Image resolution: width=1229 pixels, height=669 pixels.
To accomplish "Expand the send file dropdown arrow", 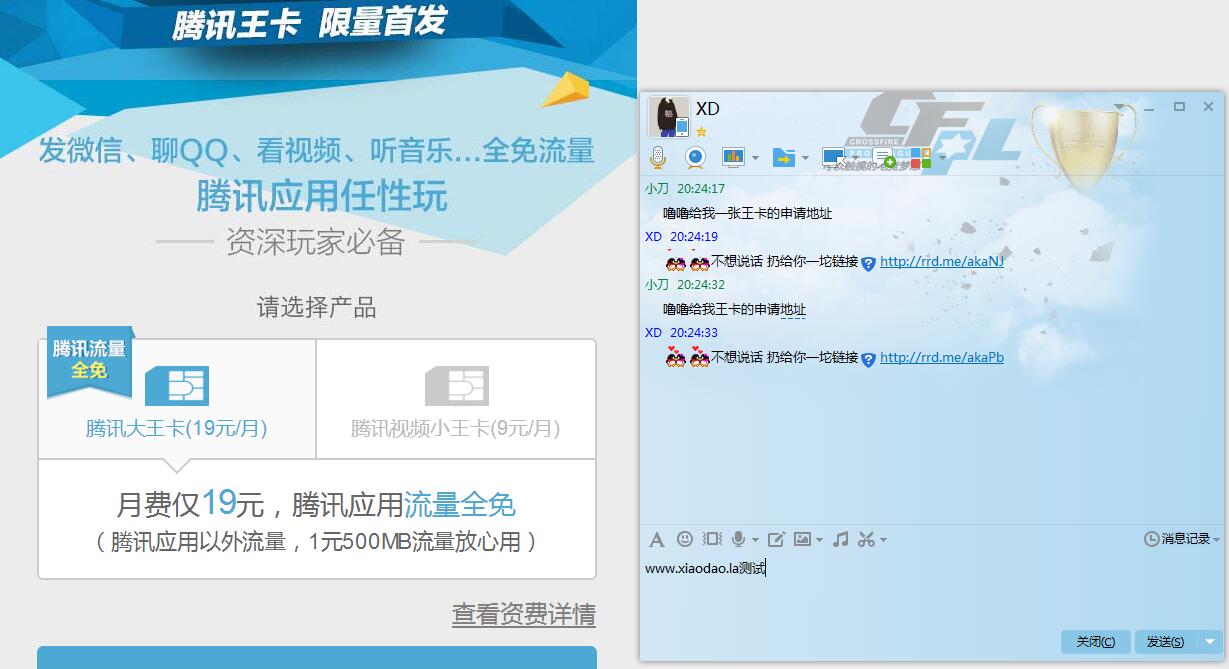I will pyautogui.click(x=805, y=158).
